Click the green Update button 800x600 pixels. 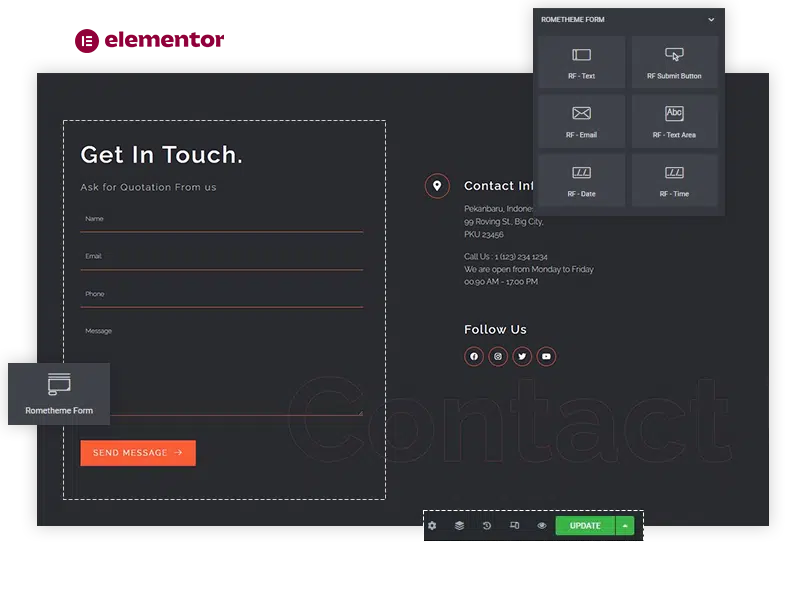(x=585, y=526)
